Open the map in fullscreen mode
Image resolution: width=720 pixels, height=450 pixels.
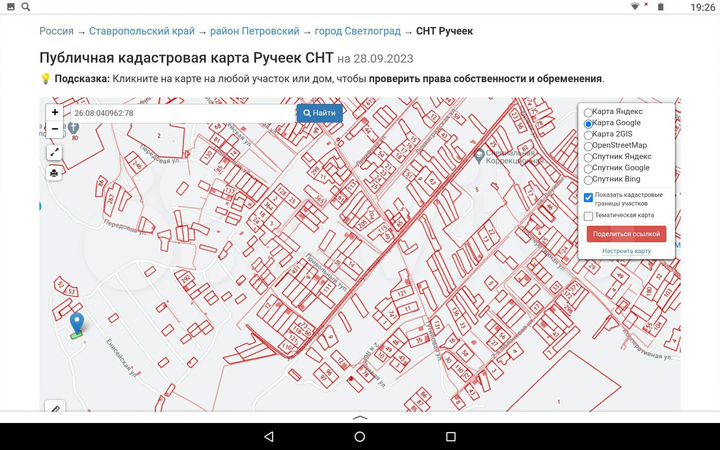tap(54, 152)
